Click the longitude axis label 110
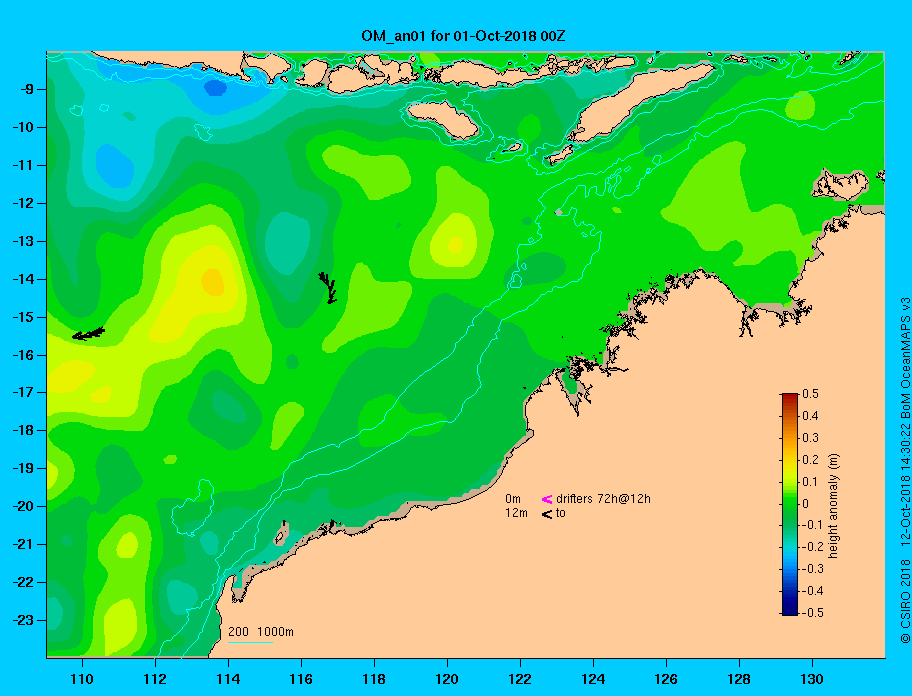 pyautogui.click(x=82, y=679)
